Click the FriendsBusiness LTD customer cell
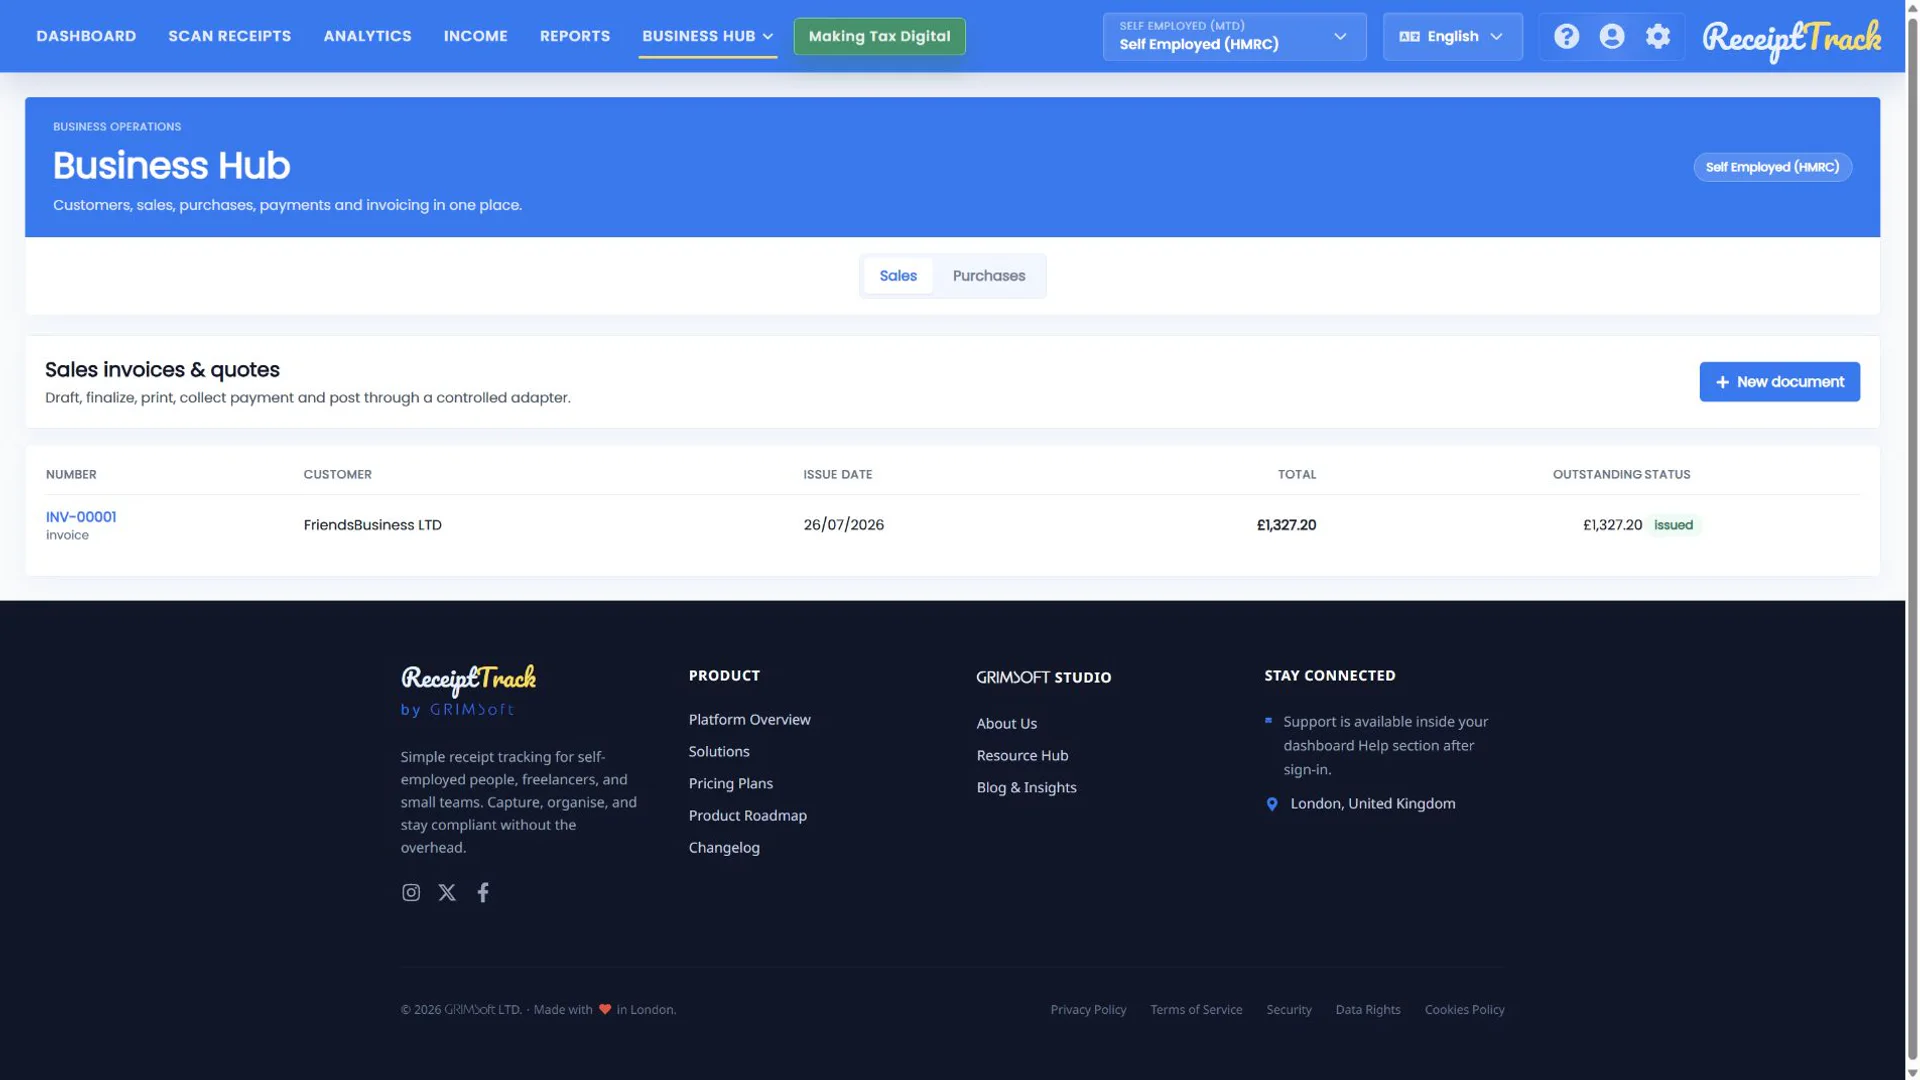This screenshot has width=1920, height=1080. coord(372,525)
